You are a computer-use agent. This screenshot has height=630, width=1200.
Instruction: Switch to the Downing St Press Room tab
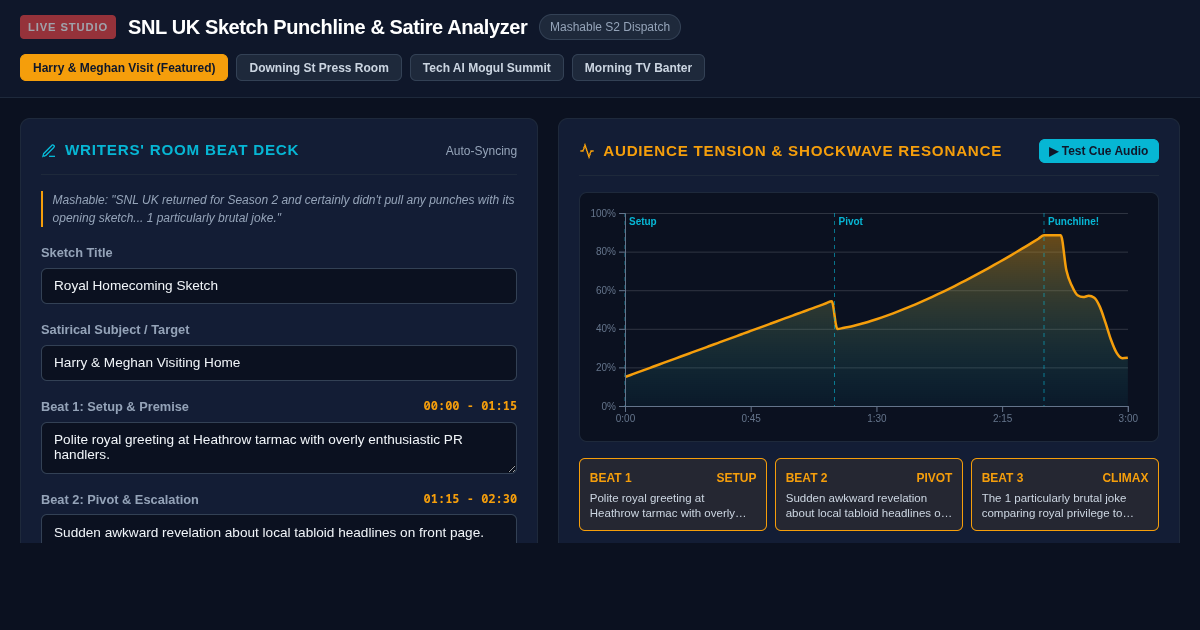[319, 68]
